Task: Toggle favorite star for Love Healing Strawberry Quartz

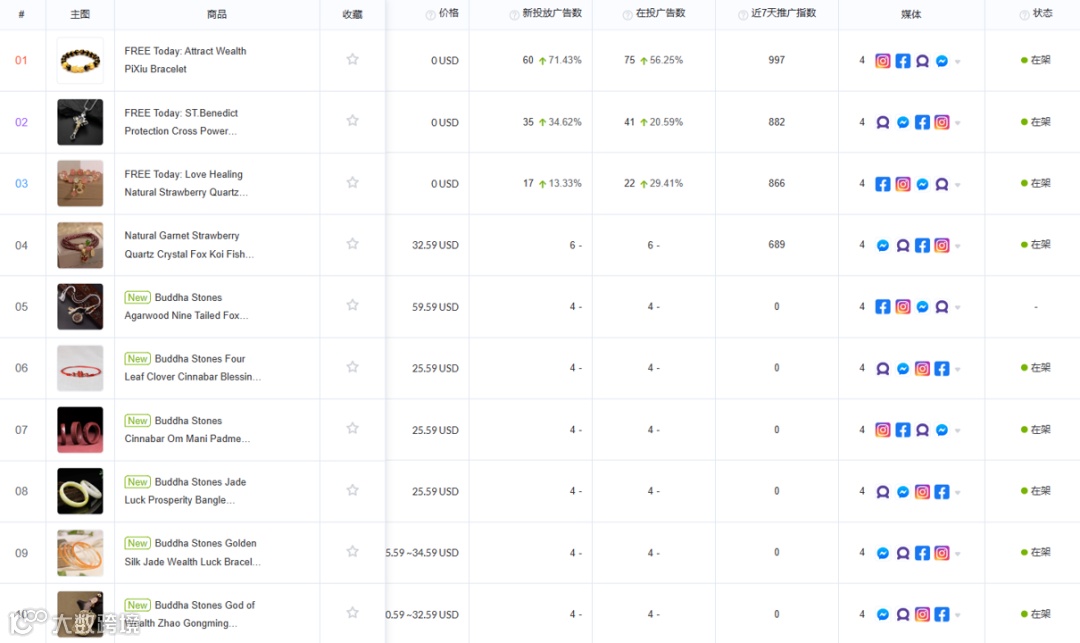Action: 352,182
